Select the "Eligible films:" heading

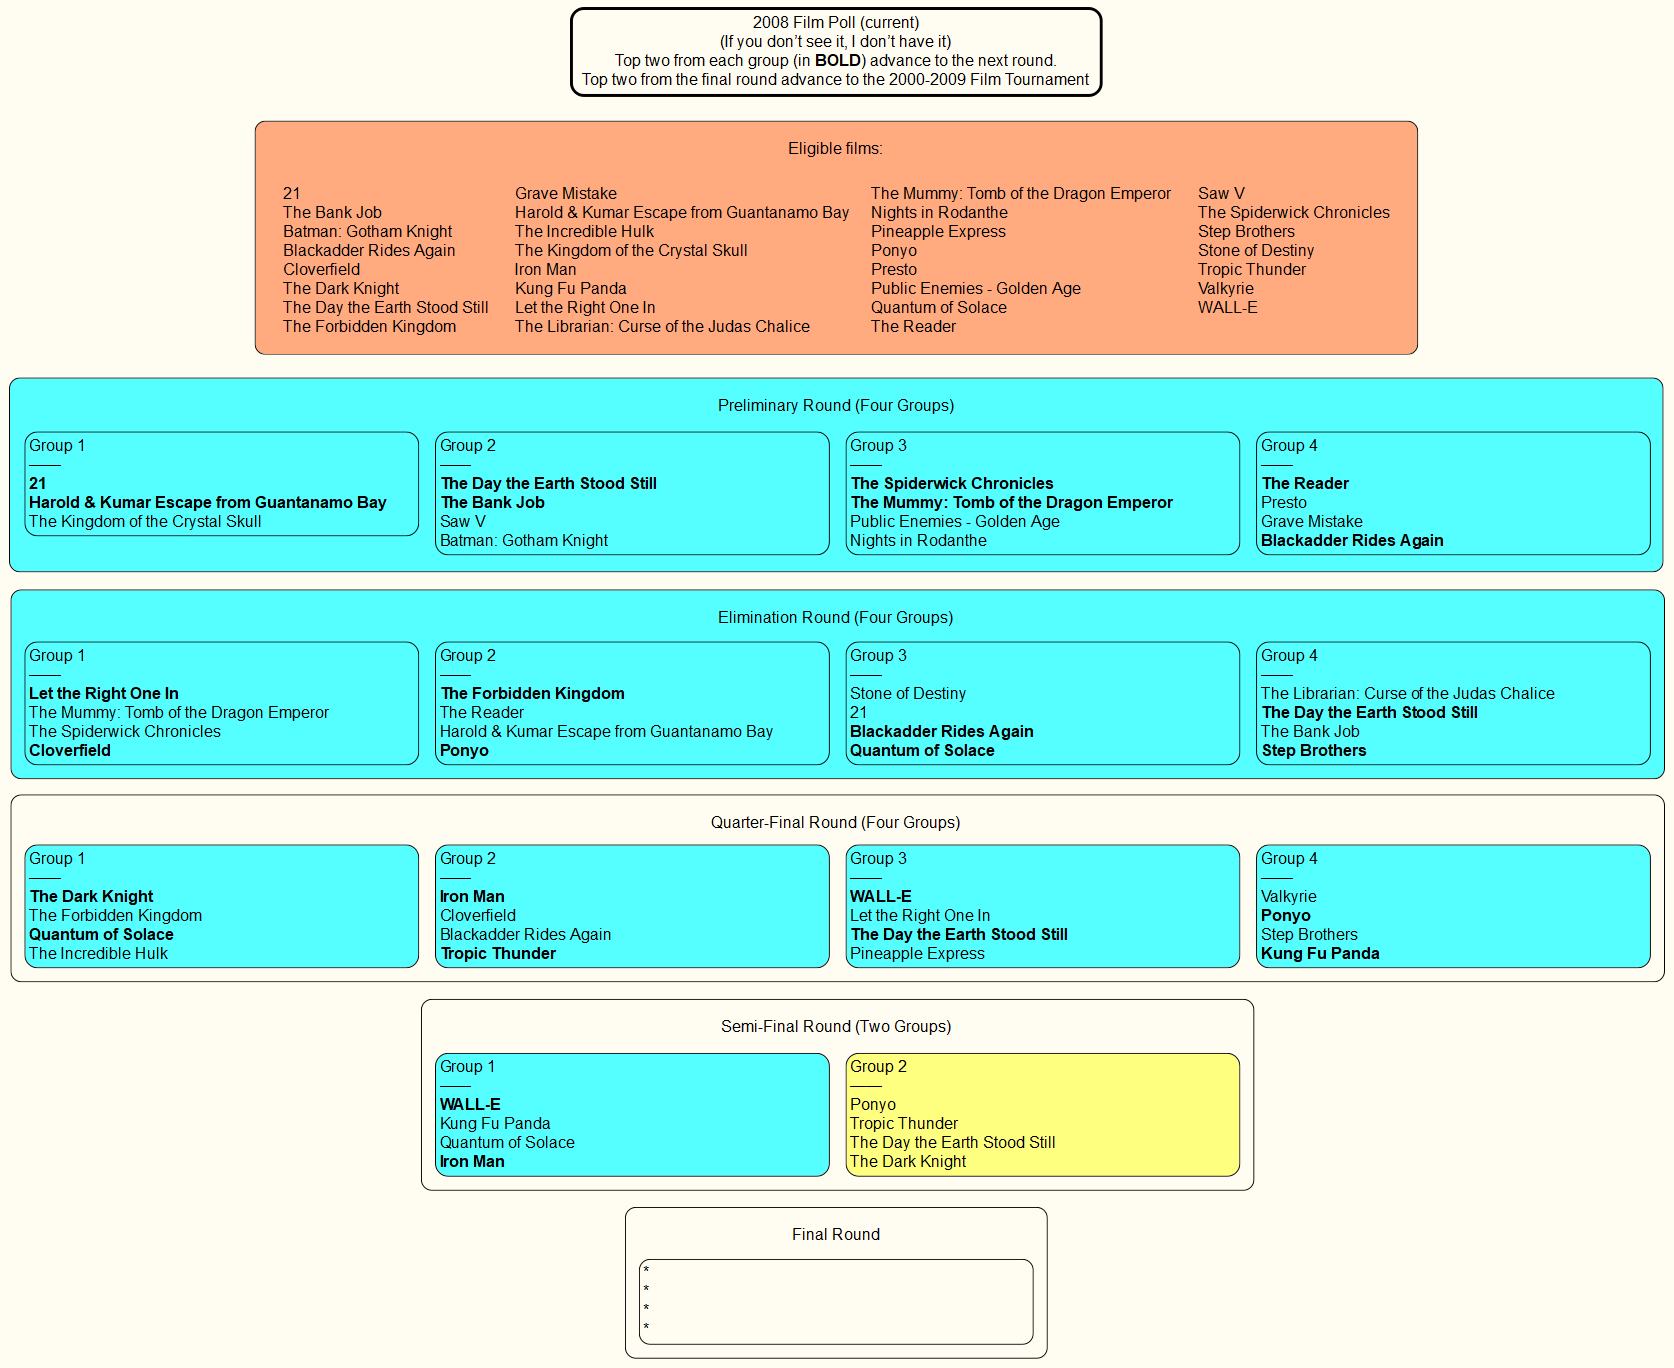pos(835,148)
